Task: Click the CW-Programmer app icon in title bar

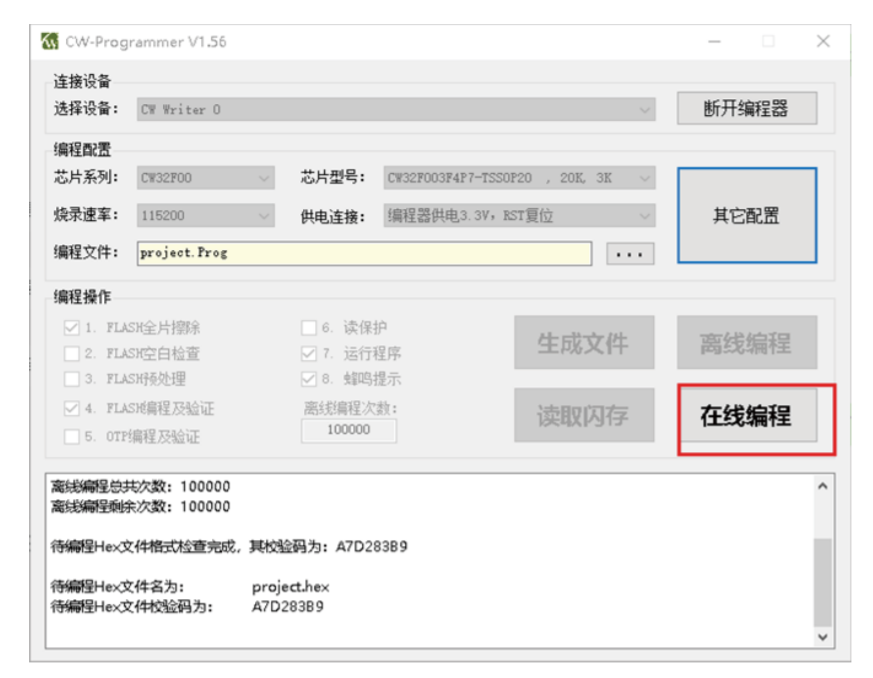Action: pyautogui.click(x=50, y=41)
